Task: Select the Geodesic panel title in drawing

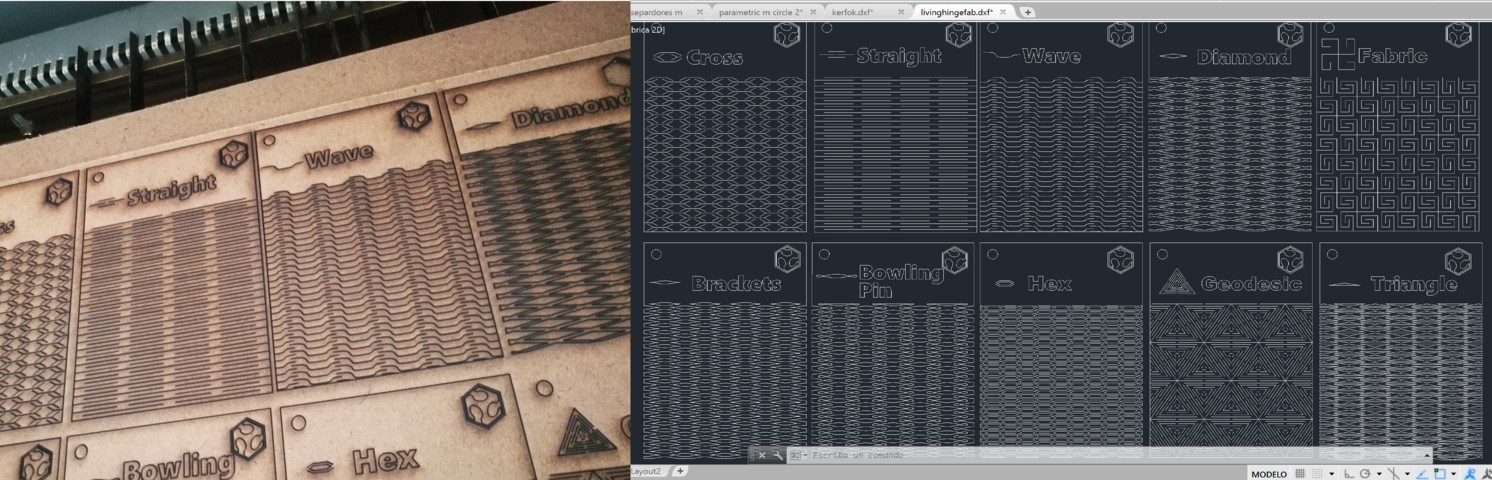Action: [1252, 285]
